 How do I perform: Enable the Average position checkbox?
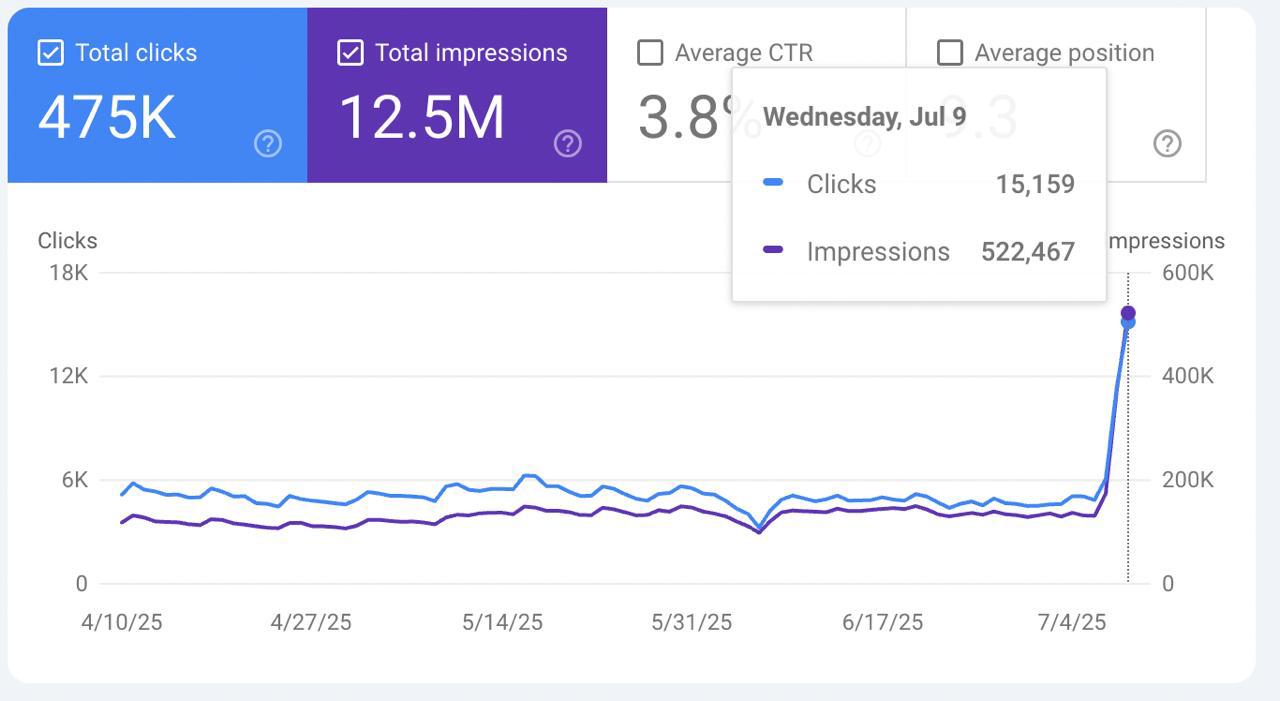point(950,53)
